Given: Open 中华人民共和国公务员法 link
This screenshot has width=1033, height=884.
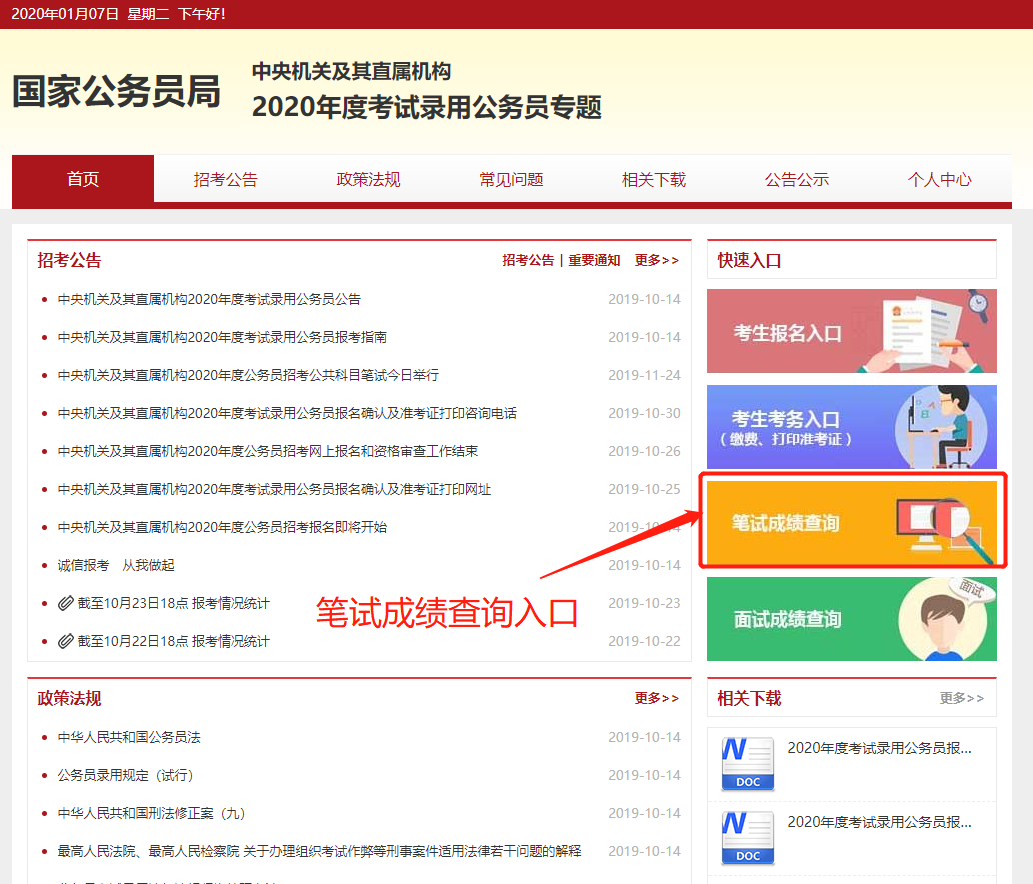Looking at the screenshot, I should [129, 737].
